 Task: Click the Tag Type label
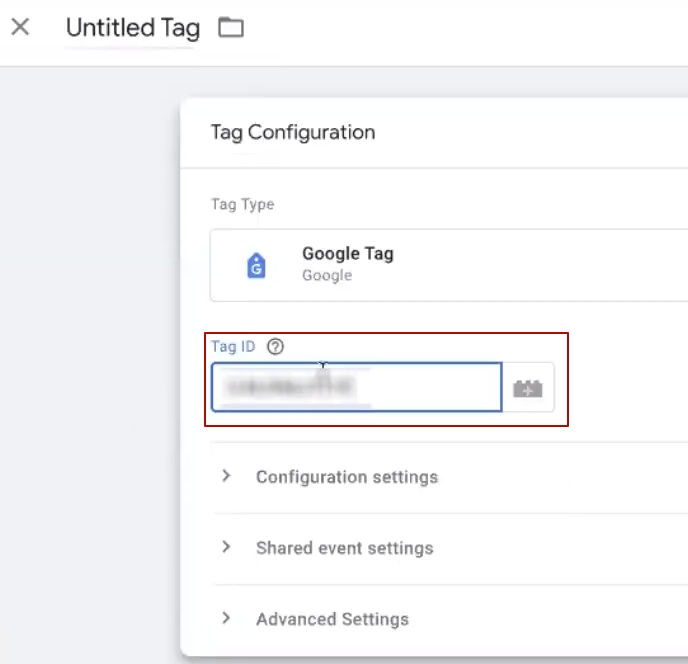click(x=242, y=204)
